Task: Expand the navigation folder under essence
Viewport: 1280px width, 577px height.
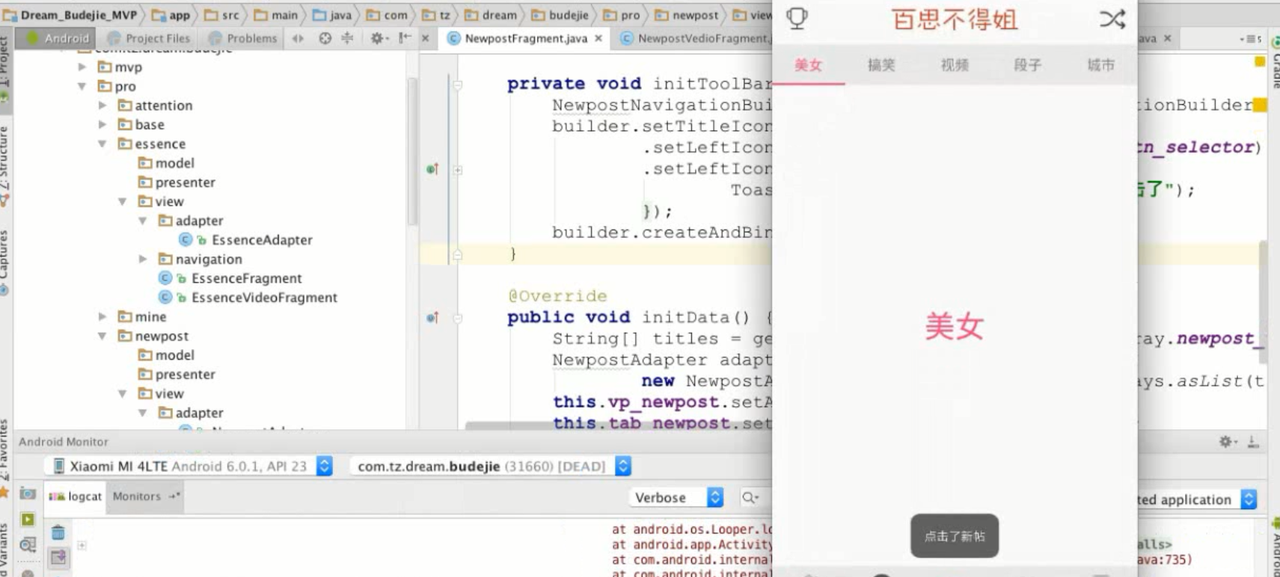Action: [143, 259]
